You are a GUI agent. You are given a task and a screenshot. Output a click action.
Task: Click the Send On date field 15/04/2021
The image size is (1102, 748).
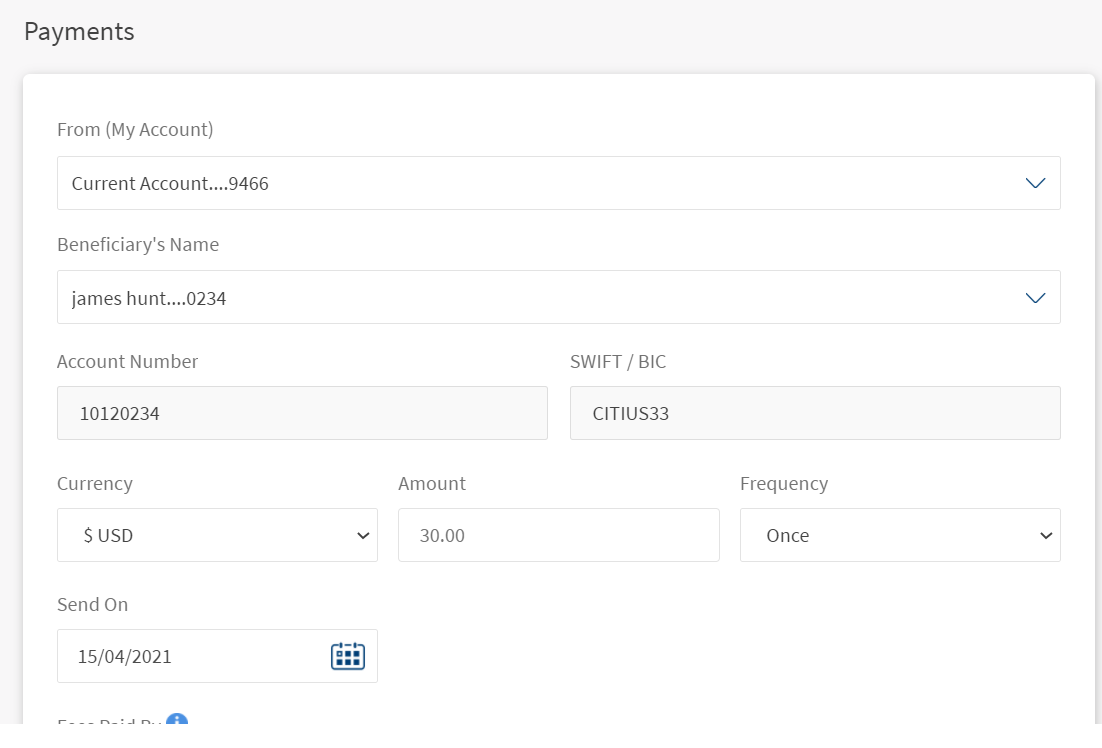pyautogui.click(x=190, y=656)
